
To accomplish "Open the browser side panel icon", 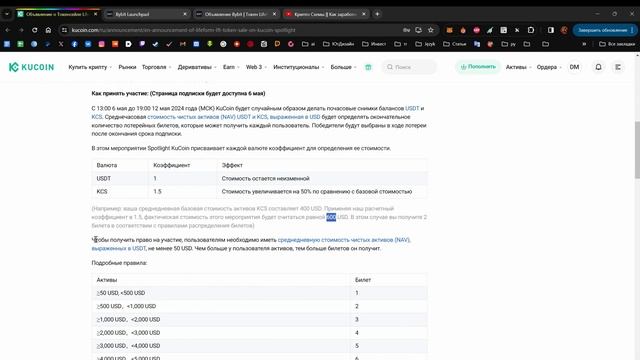I will coord(551,30).
